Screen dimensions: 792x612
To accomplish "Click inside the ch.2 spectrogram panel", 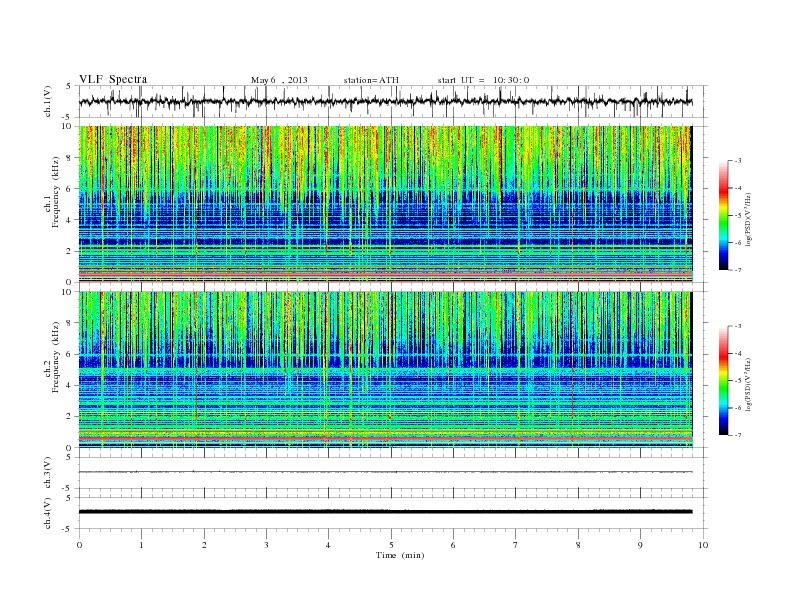I will pos(385,370).
